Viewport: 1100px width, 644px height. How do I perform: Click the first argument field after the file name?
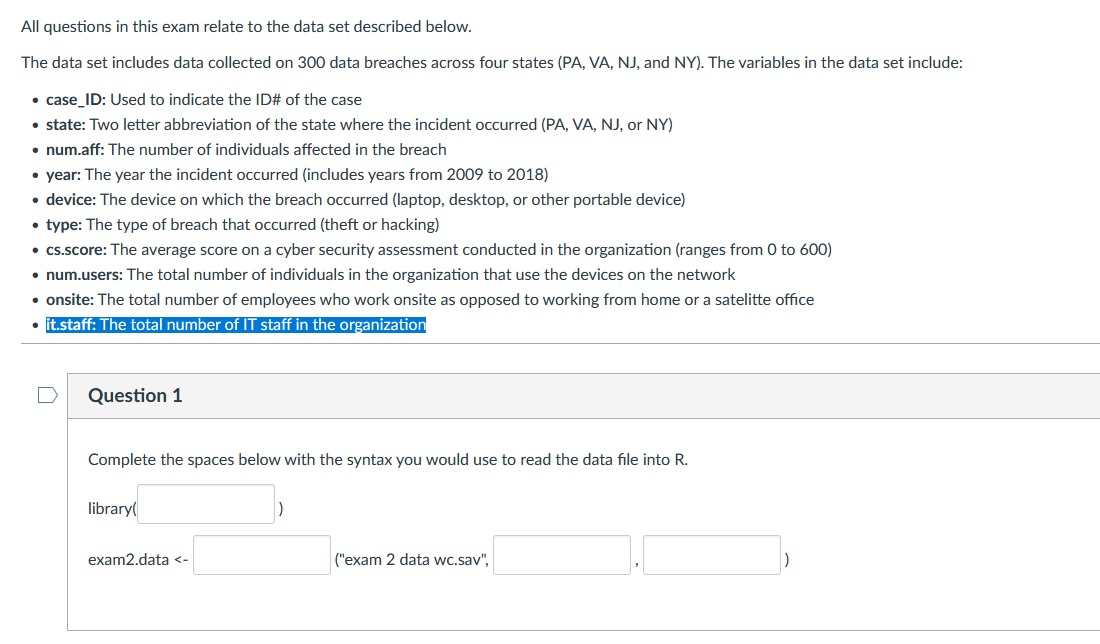(561, 555)
